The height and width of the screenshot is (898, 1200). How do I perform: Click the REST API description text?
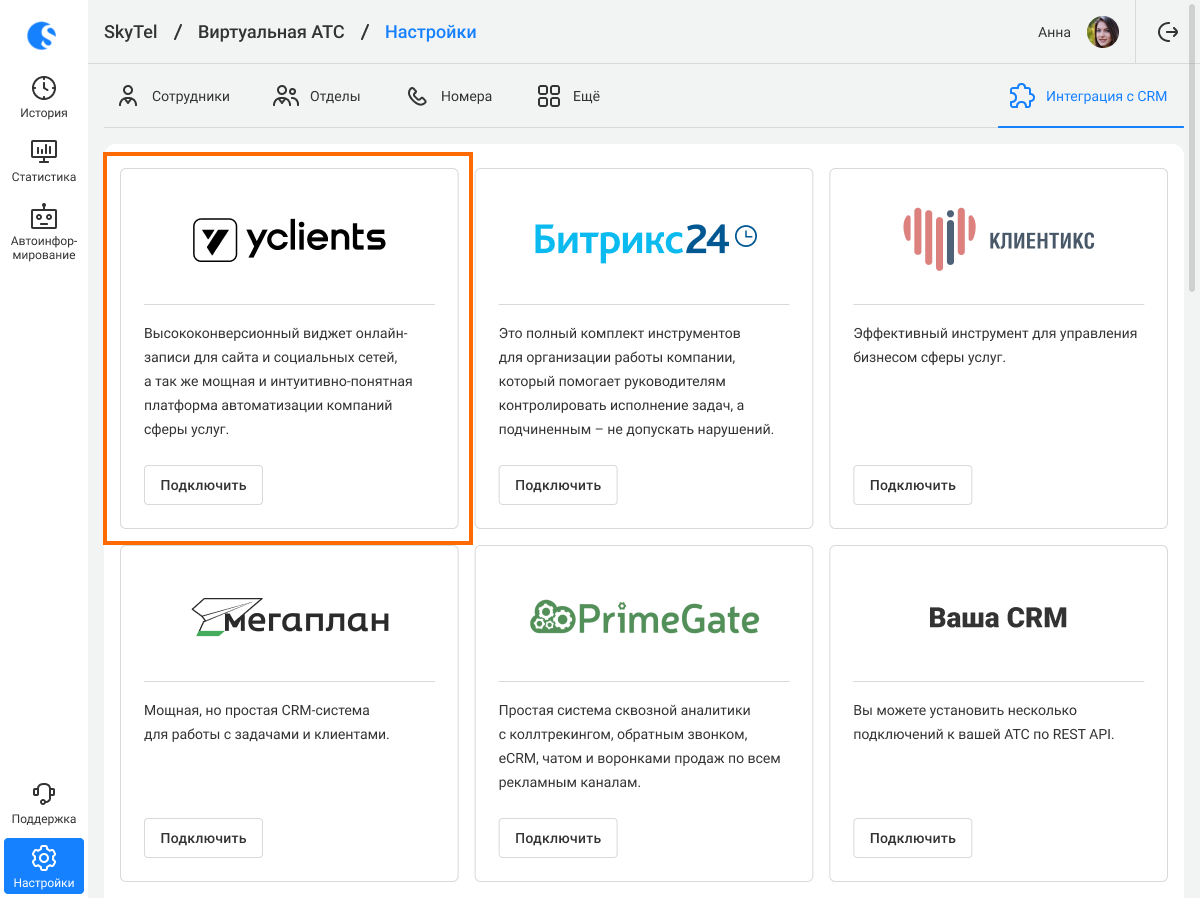(x=983, y=722)
